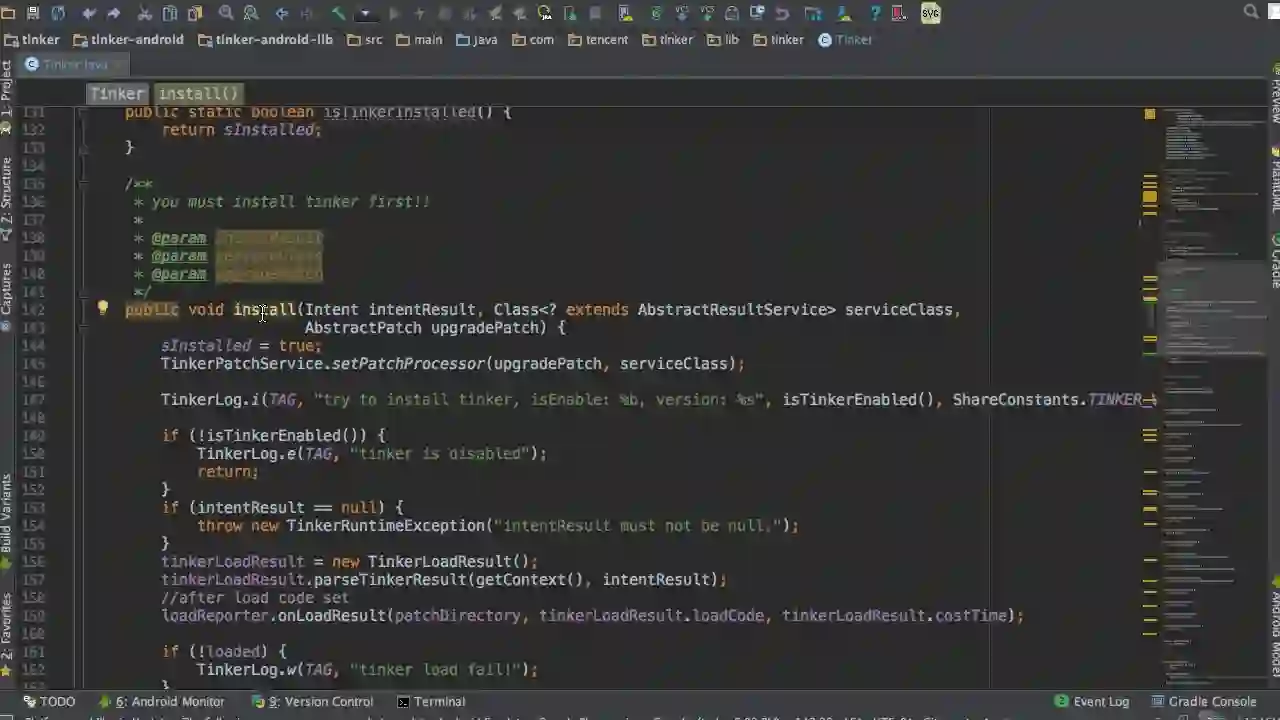
Task: Click the Replace toolbar icon
Action: 251,13
